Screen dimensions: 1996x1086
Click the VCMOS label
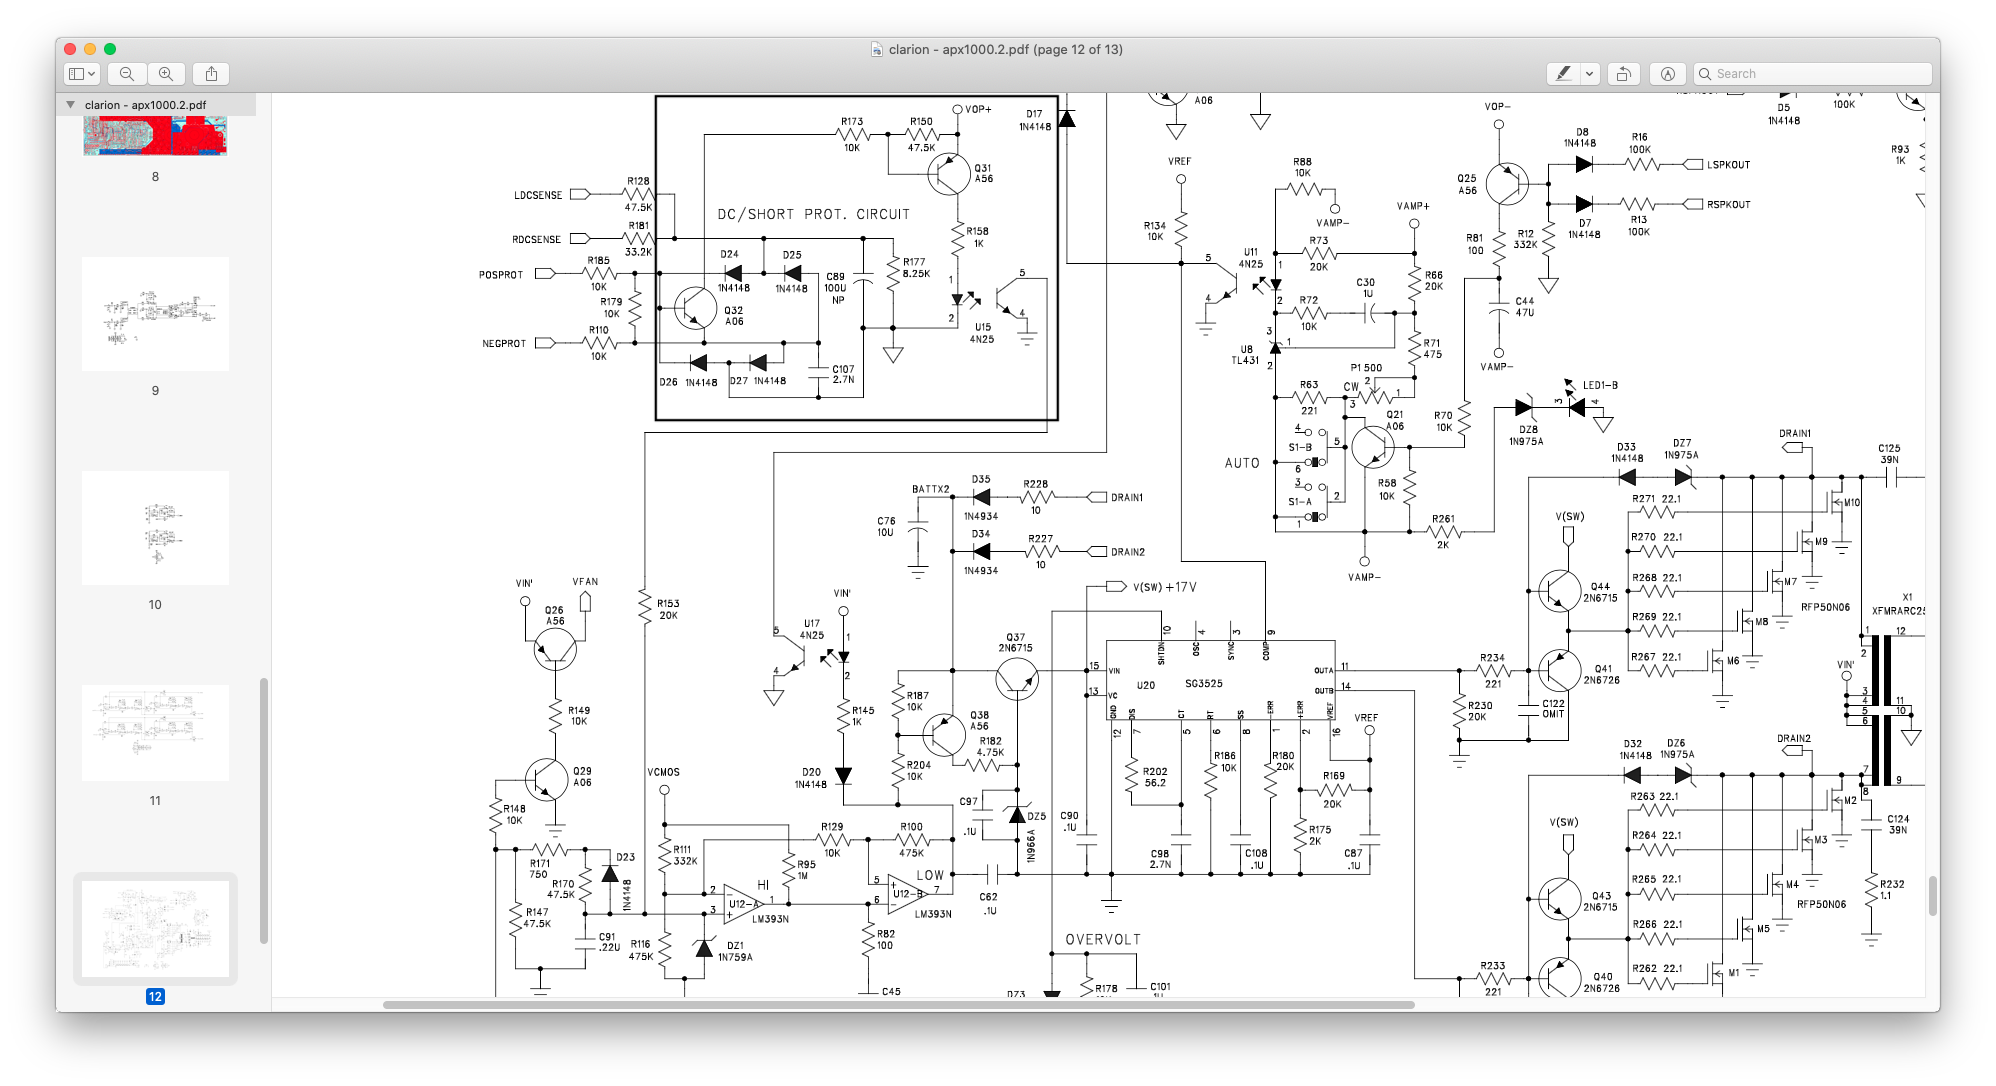664,772
